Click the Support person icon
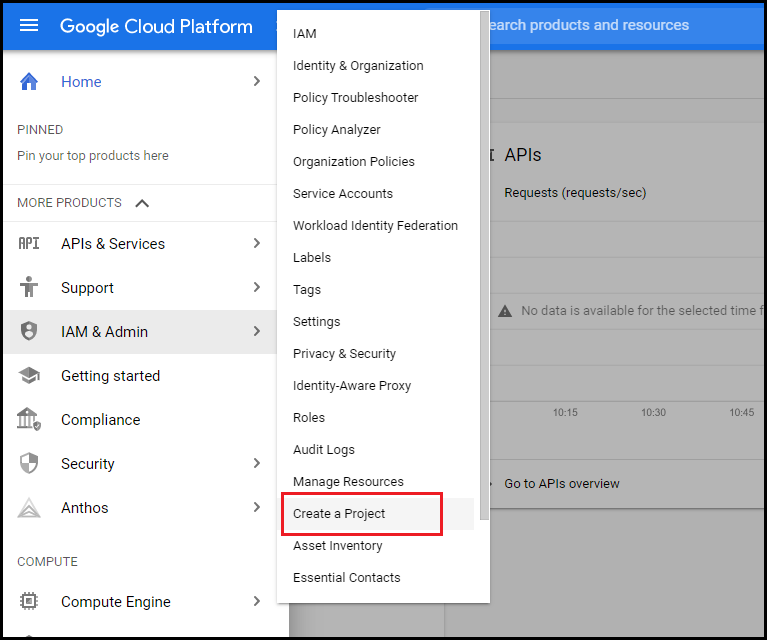 tap(29, 287)
